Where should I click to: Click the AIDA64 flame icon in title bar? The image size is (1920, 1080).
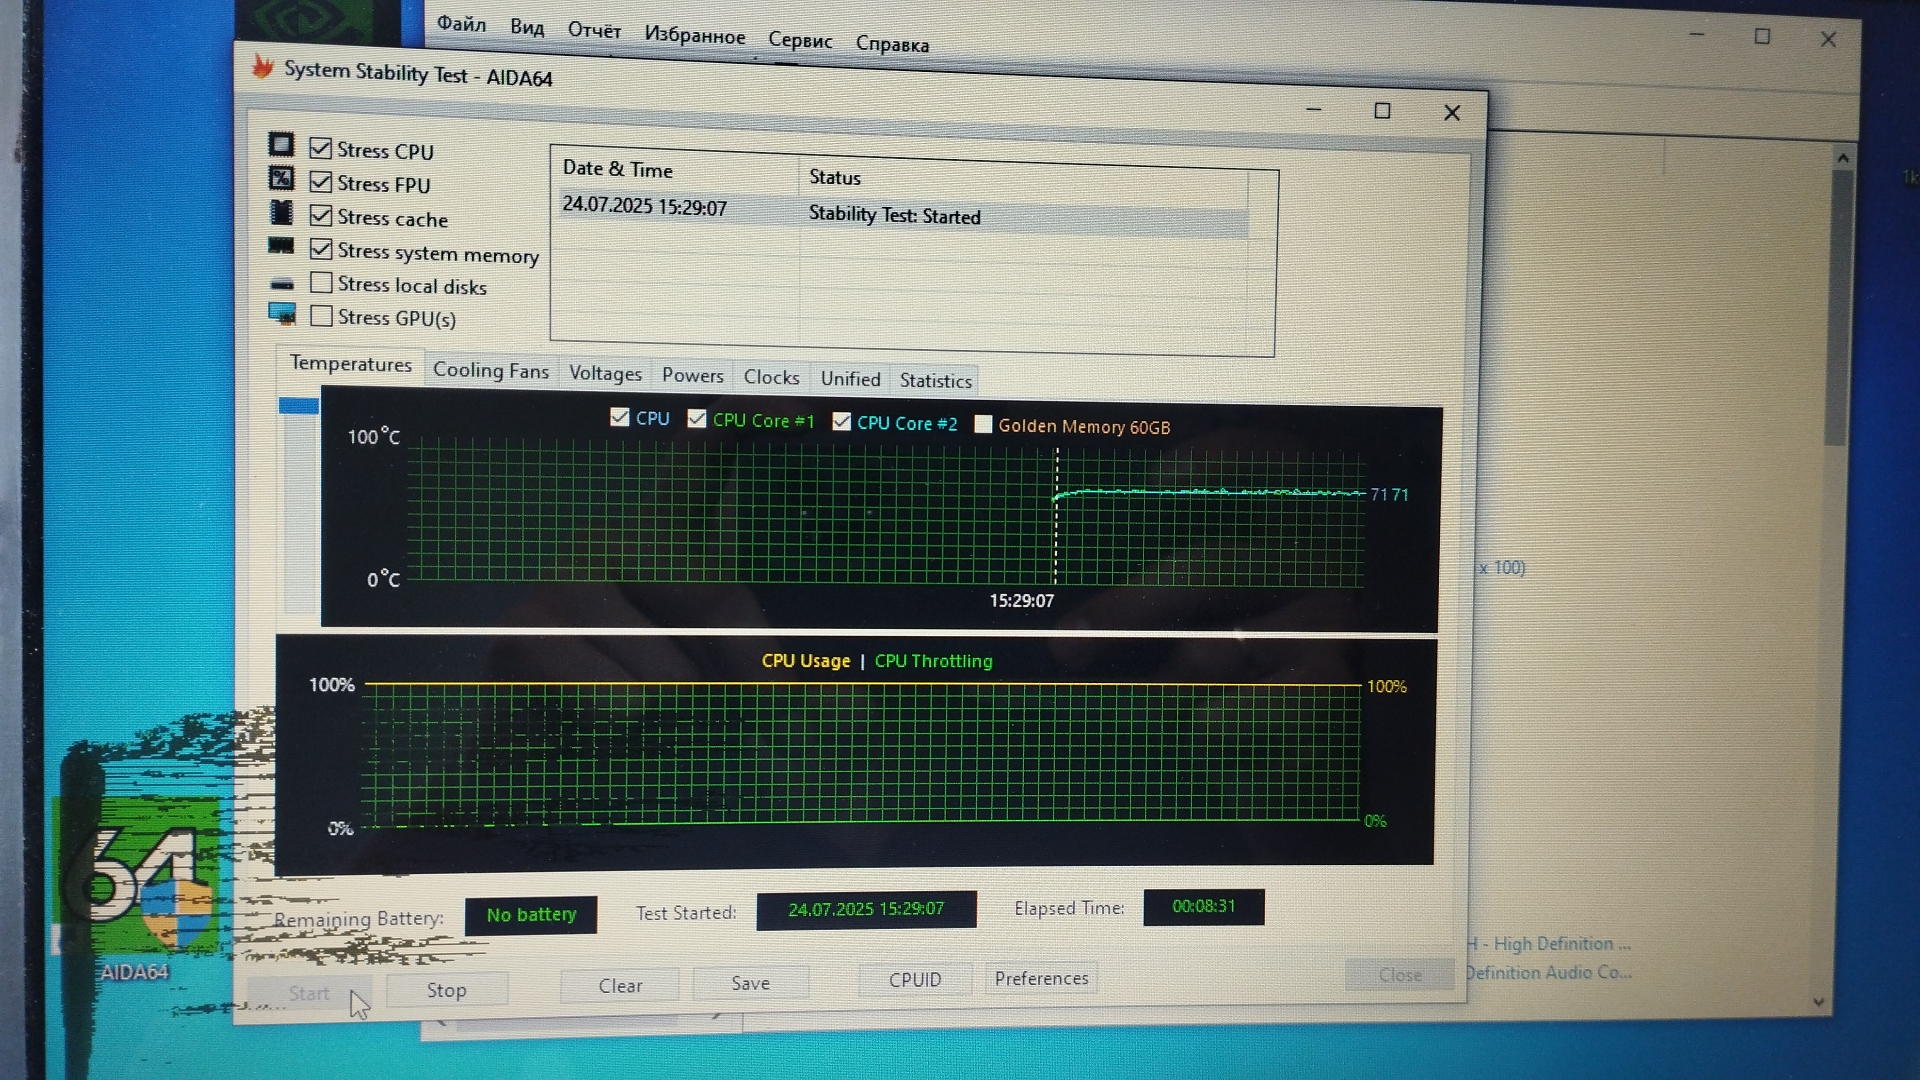(x=263, y=67)
